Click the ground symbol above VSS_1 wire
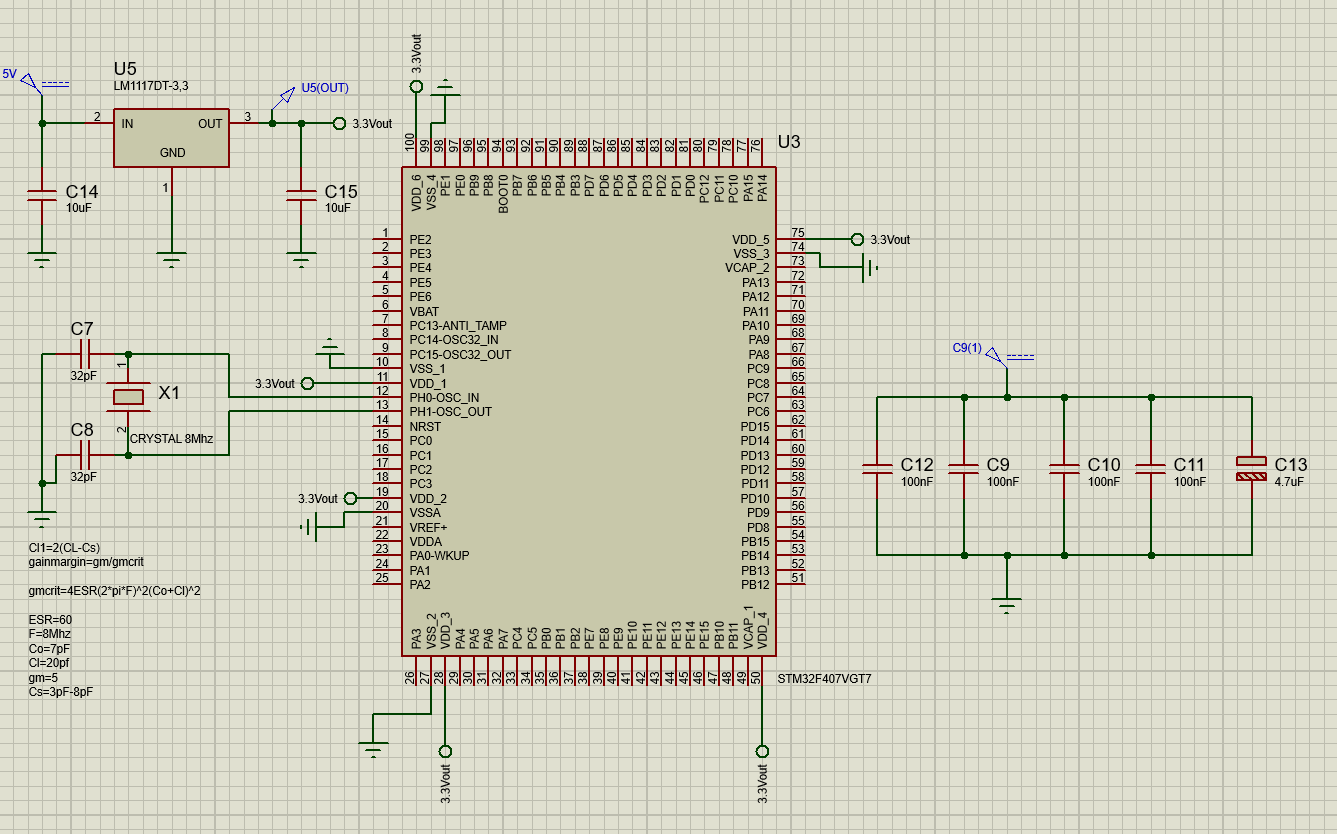Screen dimensions: 1337x834 coord(329,347)
